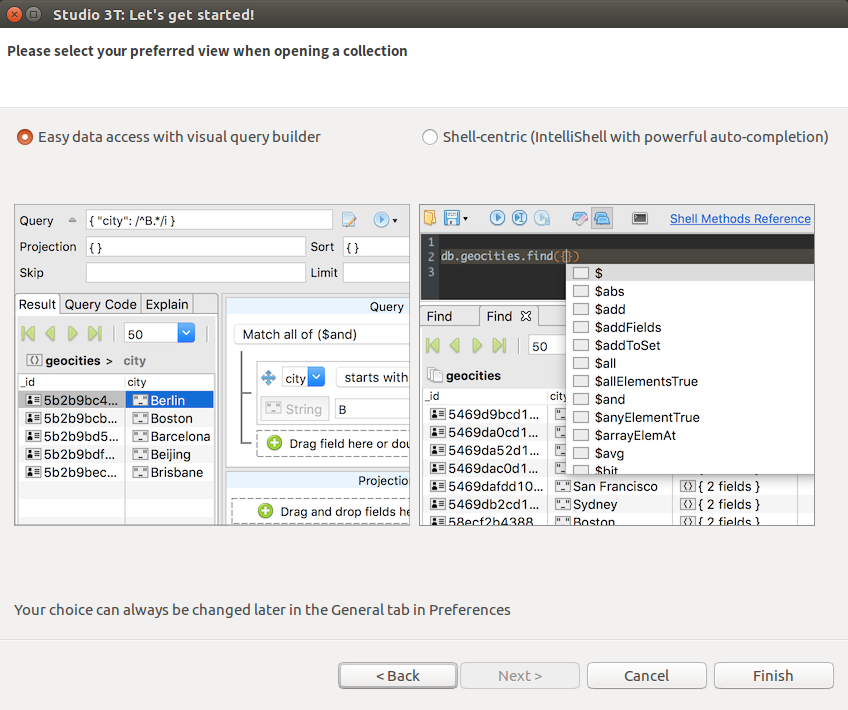Select the Sydney cell in the Find results
The image size is (848, 710).
click(610, 504)
